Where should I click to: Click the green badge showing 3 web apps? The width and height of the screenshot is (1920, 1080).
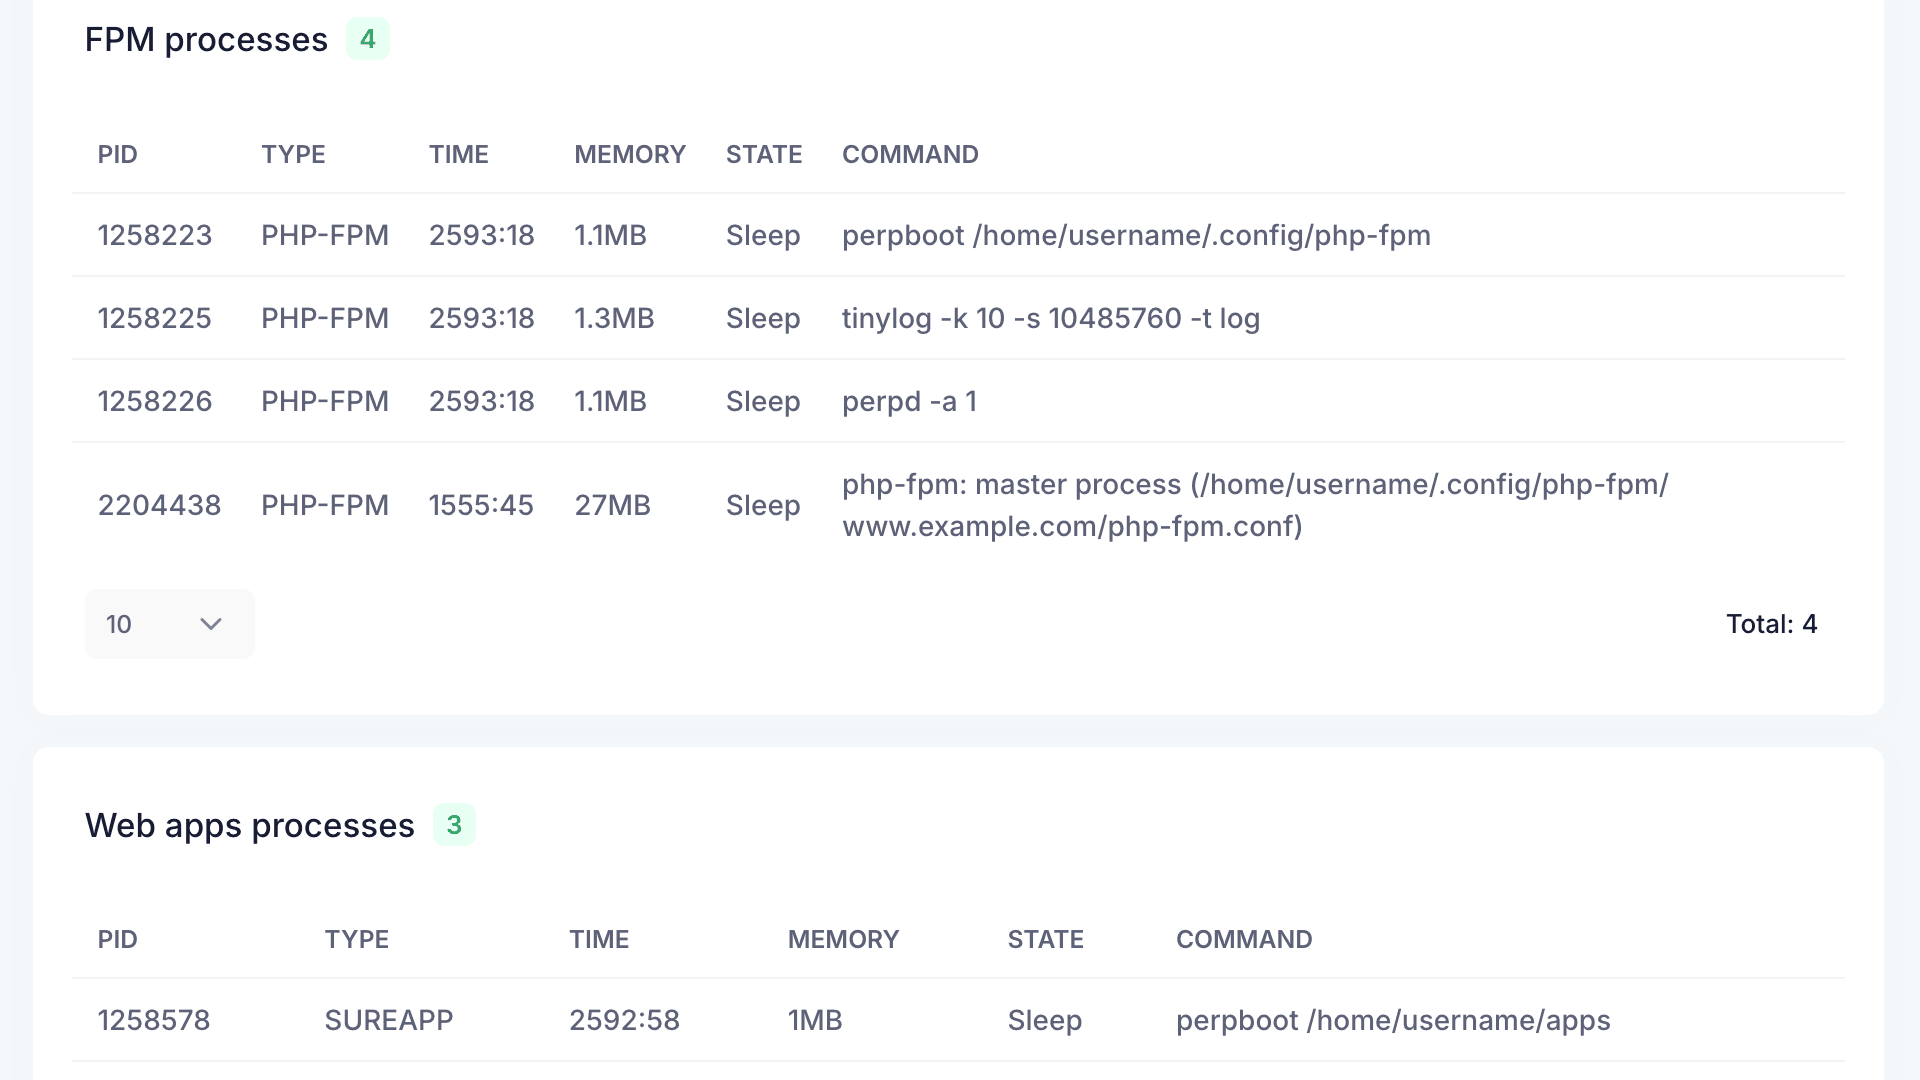[454, 825]
